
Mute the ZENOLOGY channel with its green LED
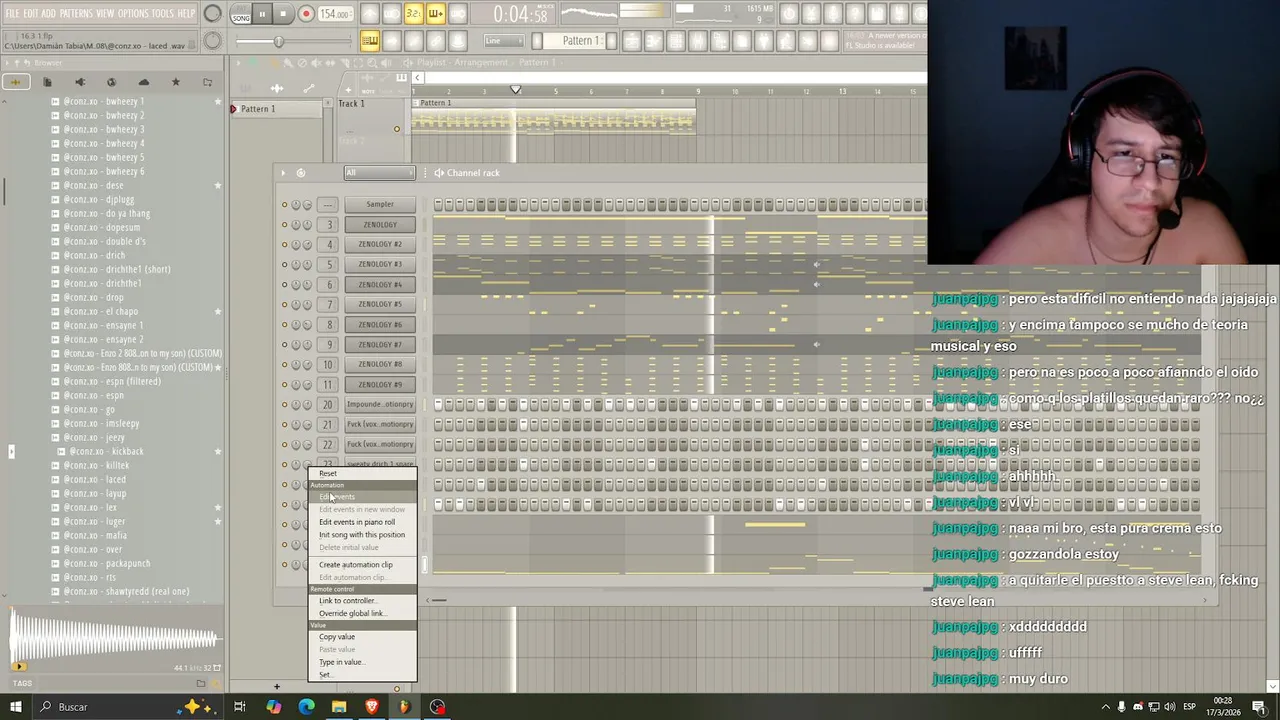tap(284, 224)
